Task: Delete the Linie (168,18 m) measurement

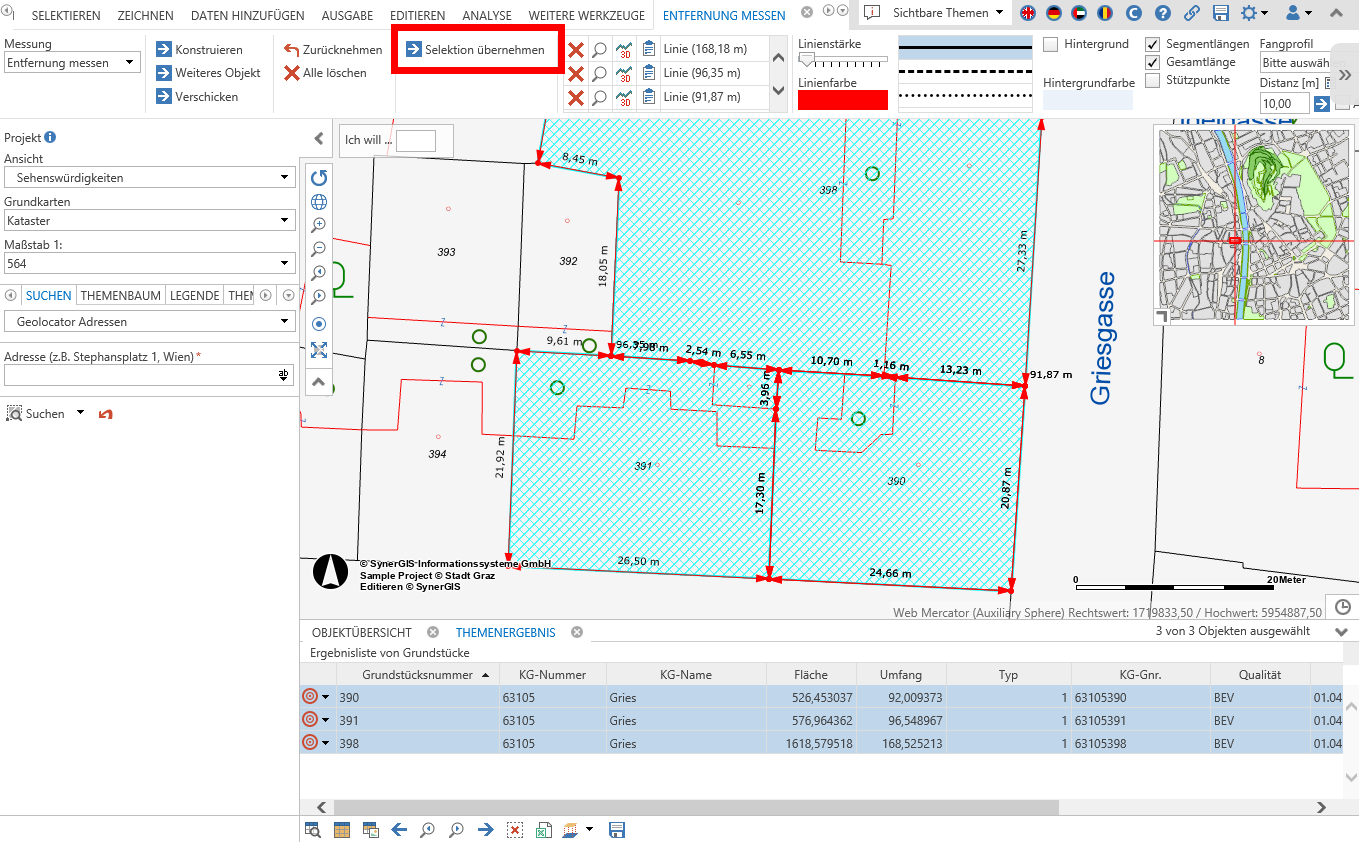Action: click(576, 50)
